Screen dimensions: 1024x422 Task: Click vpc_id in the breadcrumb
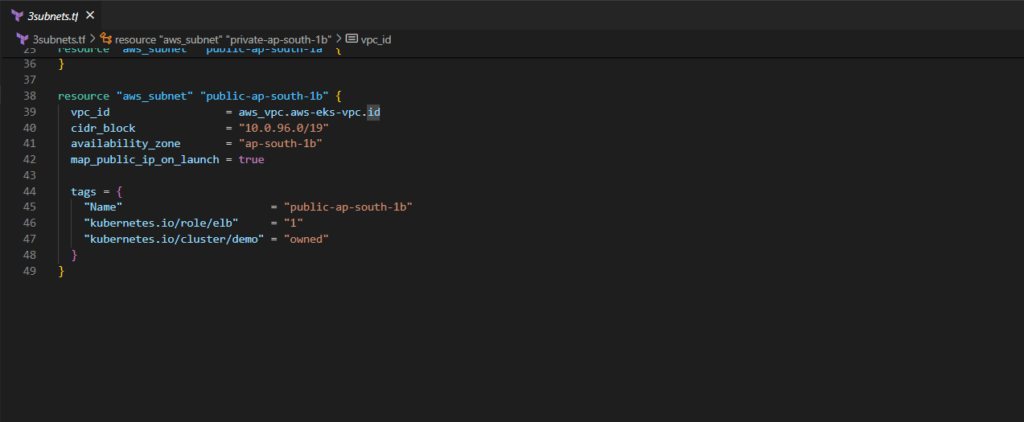(x=376, y=39)
